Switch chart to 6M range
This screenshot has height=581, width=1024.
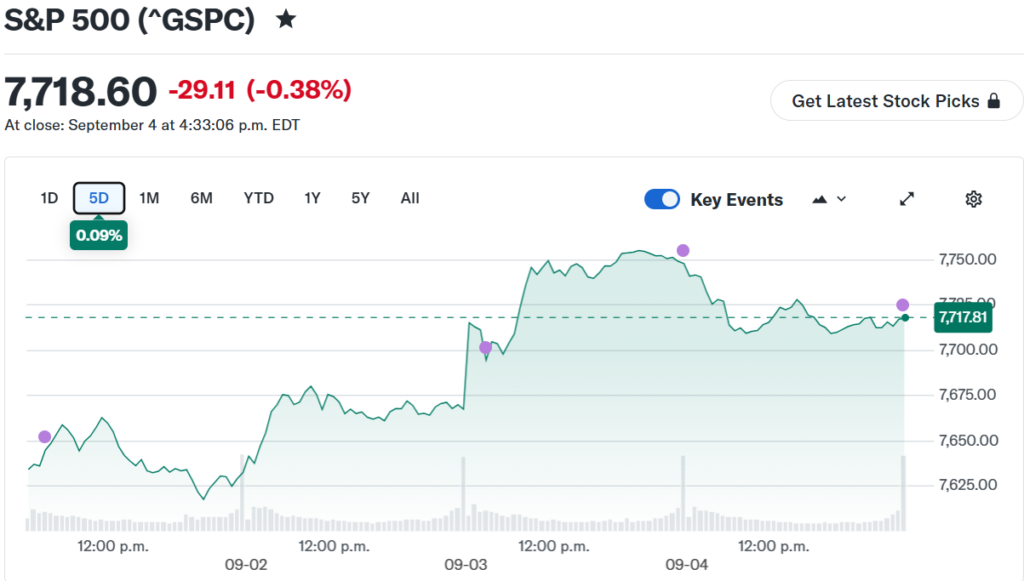(201, 198)
